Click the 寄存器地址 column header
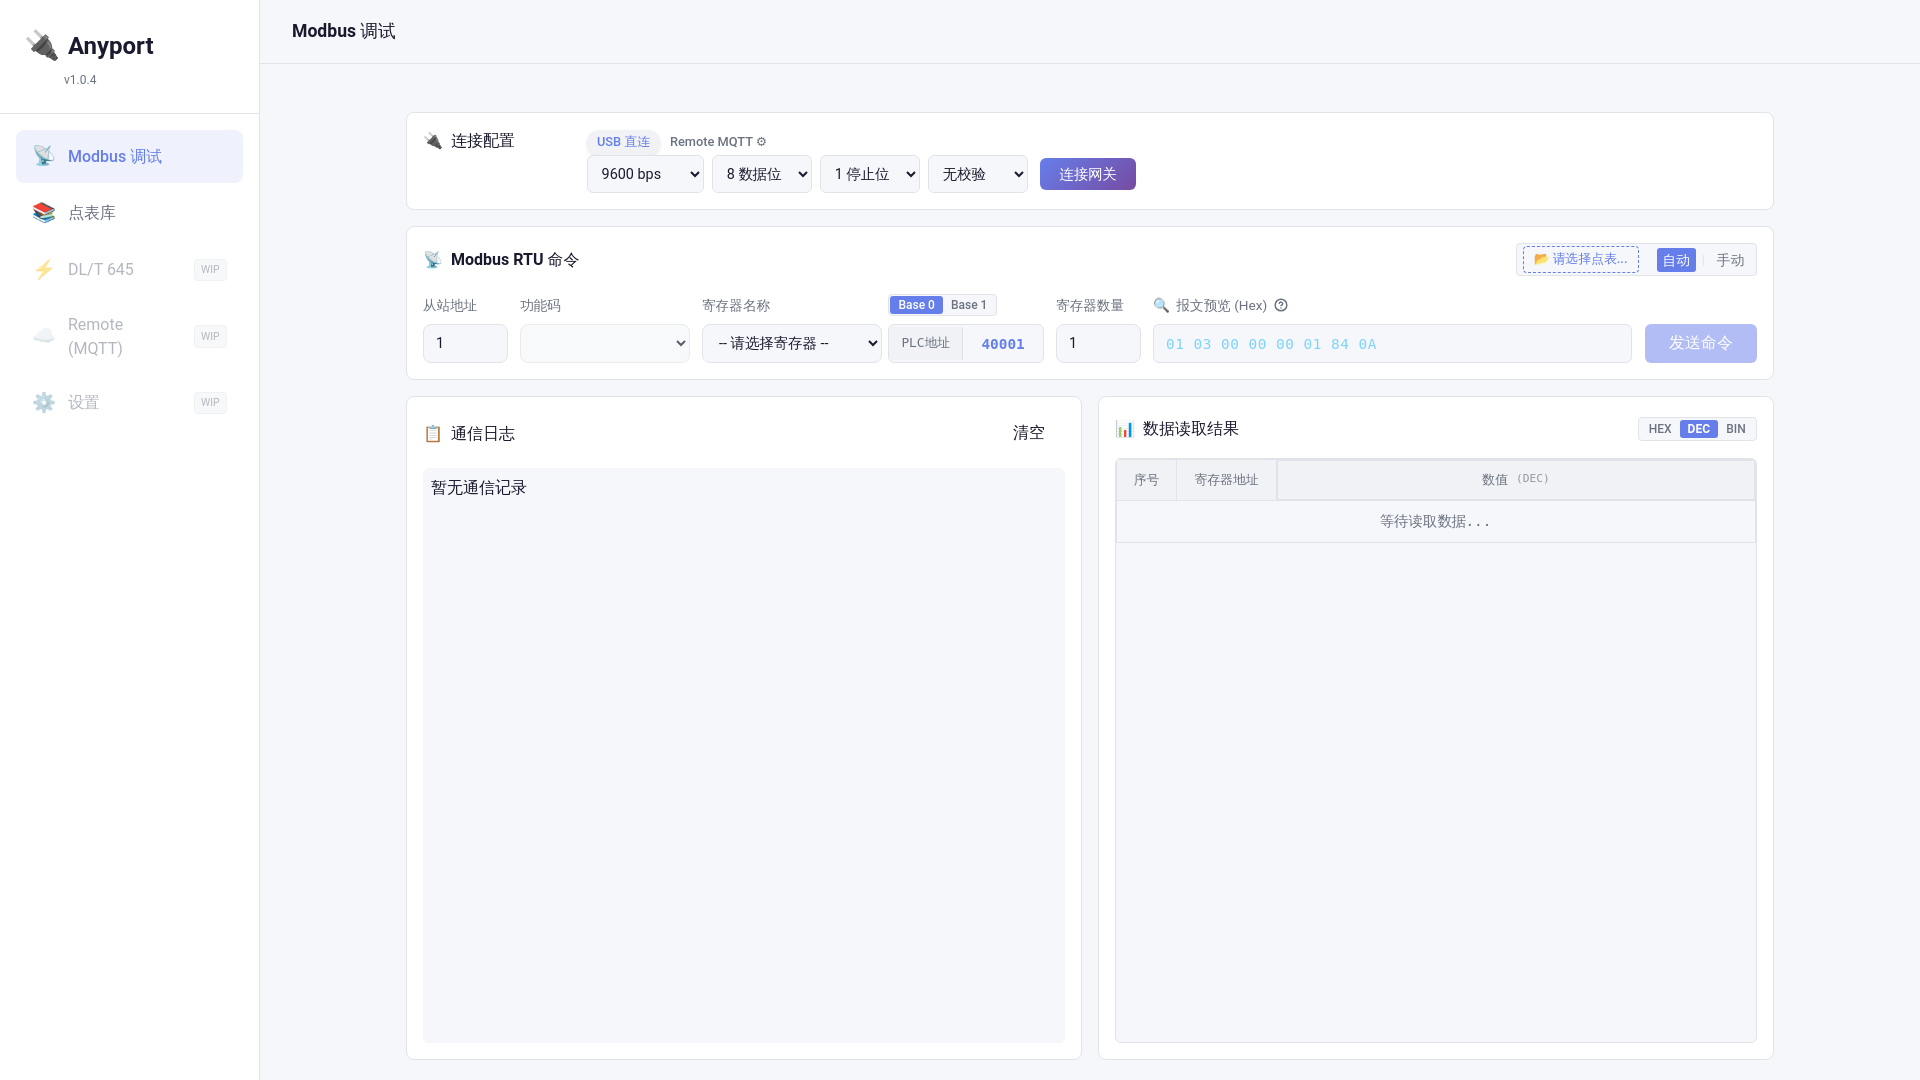This screenshot has height=1080, width=1920. point(1226,480)
